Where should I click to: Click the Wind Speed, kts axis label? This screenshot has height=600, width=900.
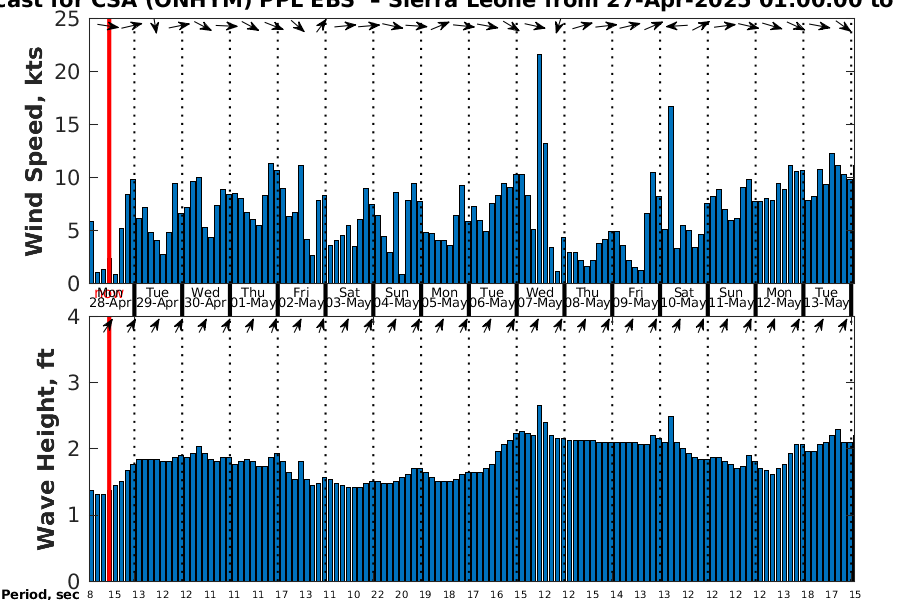[x=34, y=152]
